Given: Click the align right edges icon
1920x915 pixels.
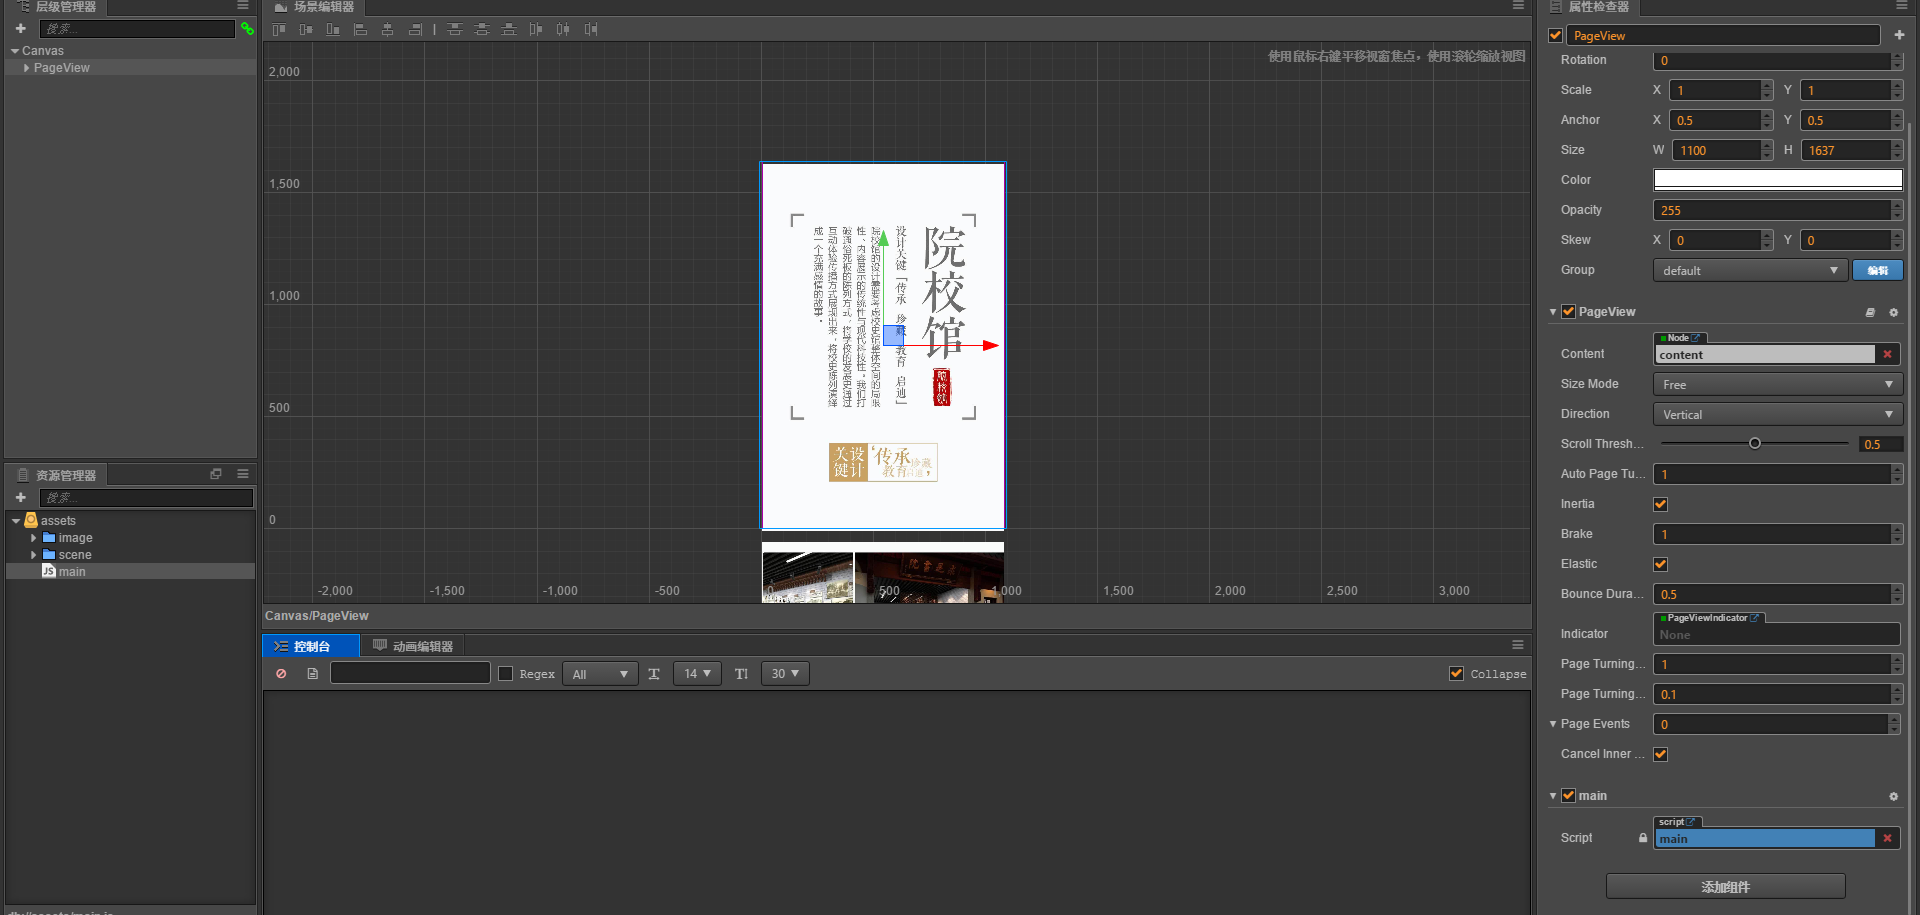Looking at the screenshot, I should pos(415,30).
